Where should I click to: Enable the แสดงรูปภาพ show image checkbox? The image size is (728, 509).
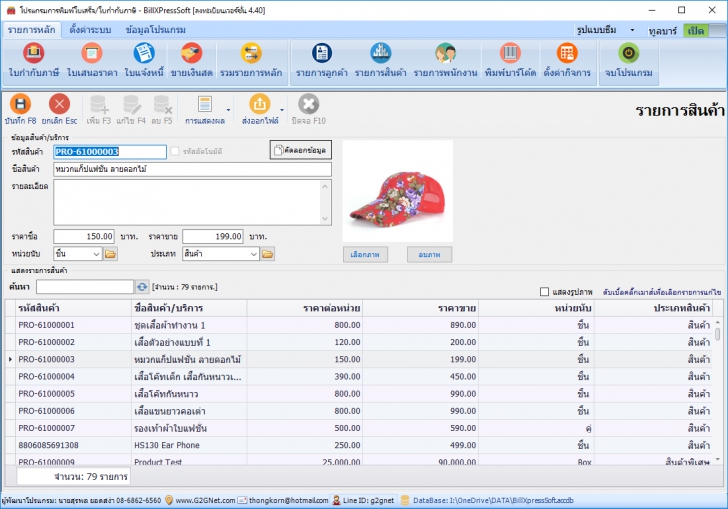tap(544, 292)
